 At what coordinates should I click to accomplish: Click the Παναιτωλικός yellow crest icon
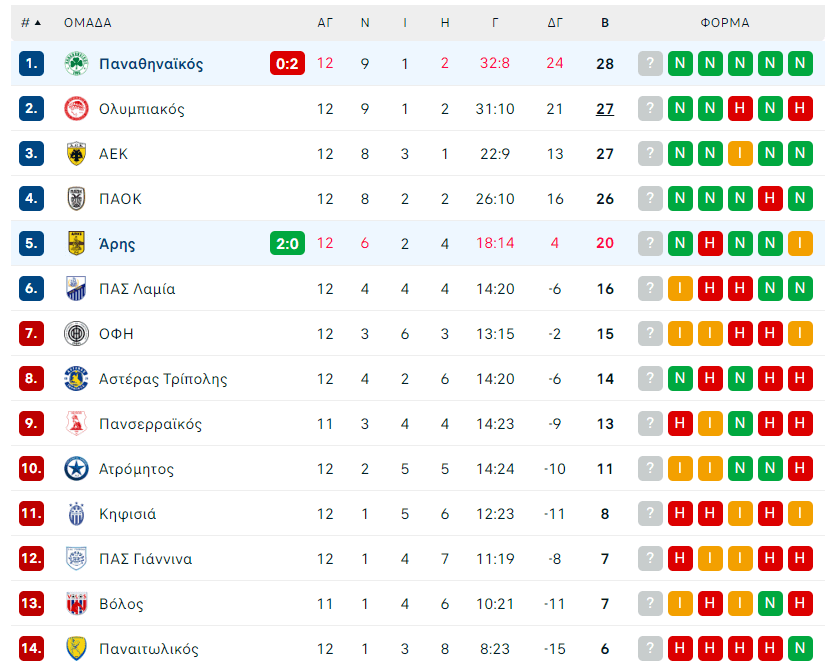[77, 649]
